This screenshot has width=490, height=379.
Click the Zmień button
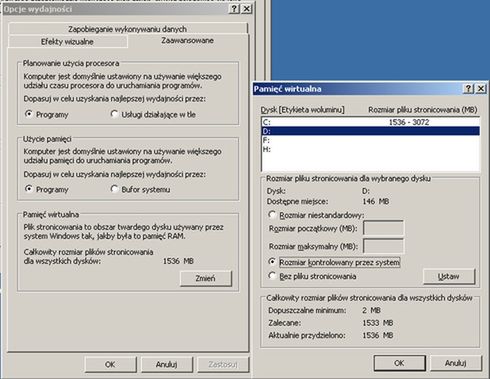click(x=206, y=278)
